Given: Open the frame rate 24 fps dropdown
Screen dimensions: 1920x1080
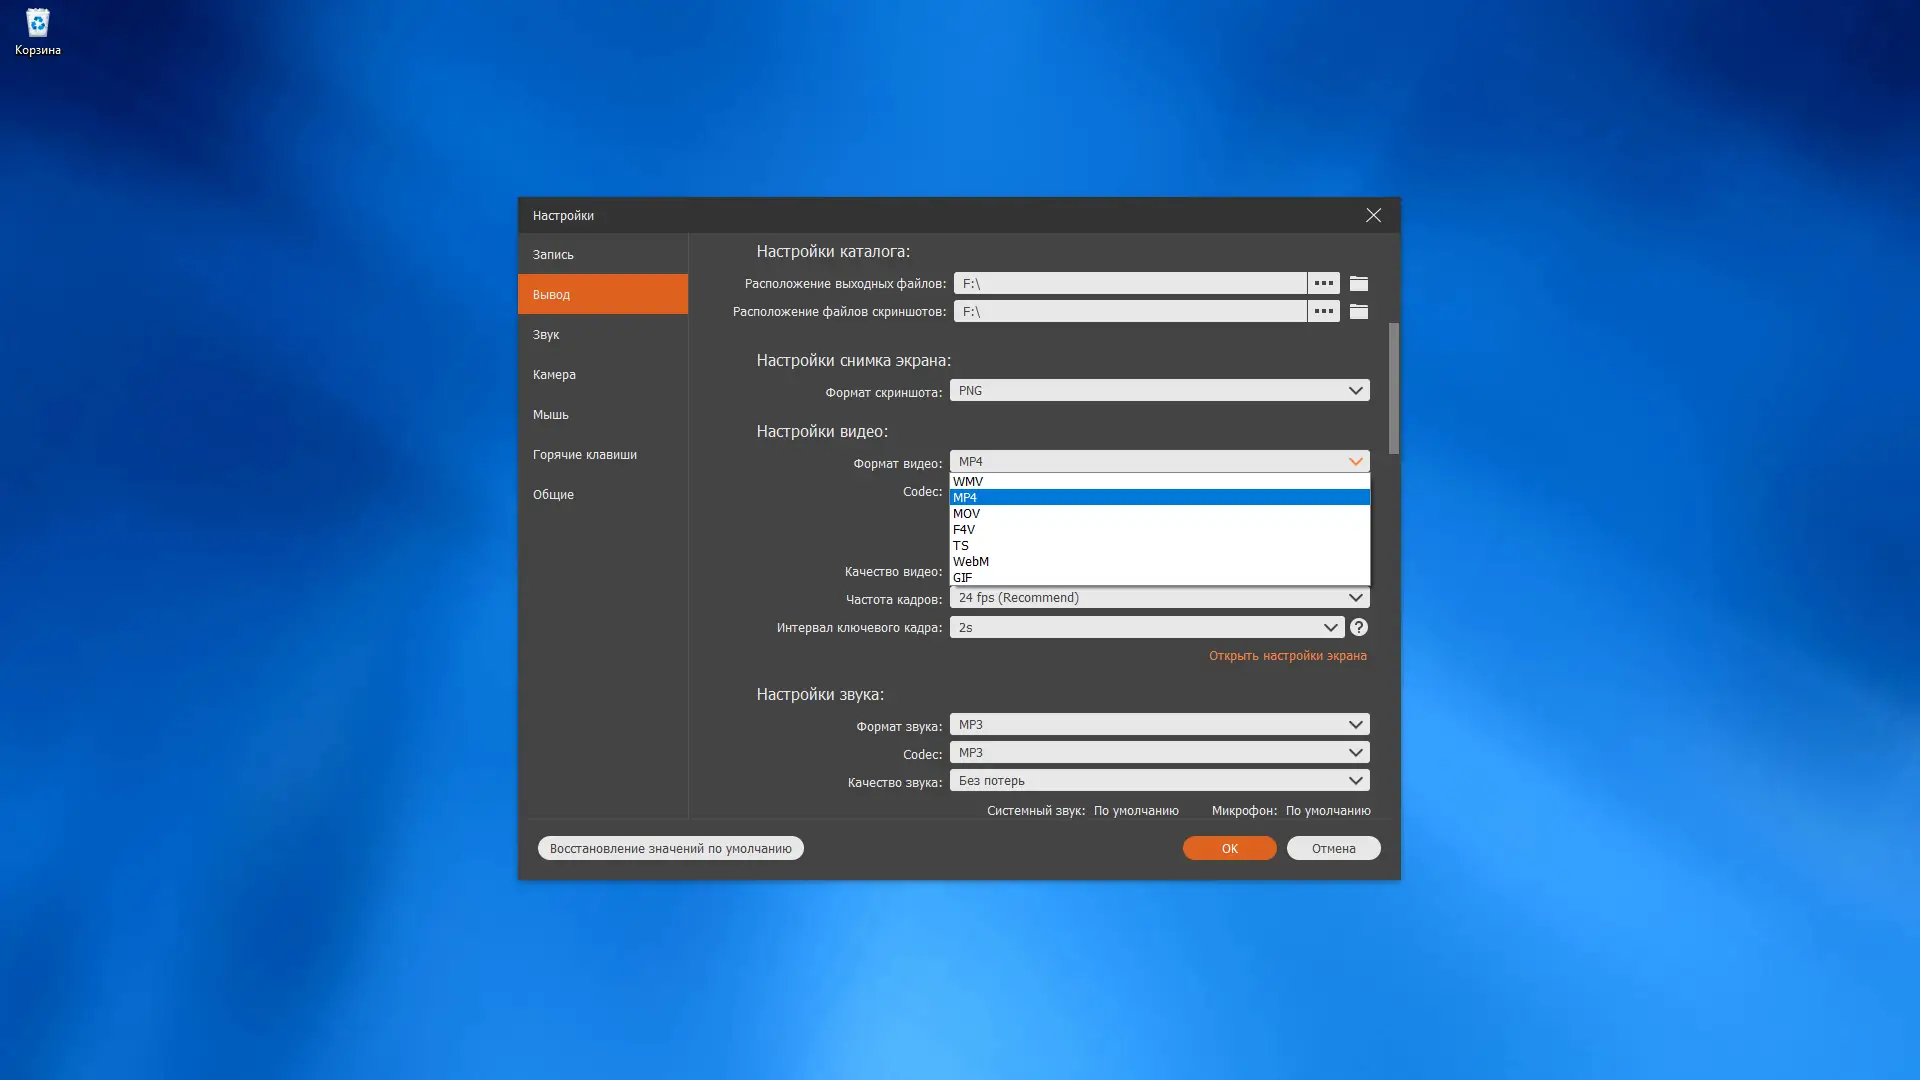Looking at the screenshot, I should [x=1159, y=598].
